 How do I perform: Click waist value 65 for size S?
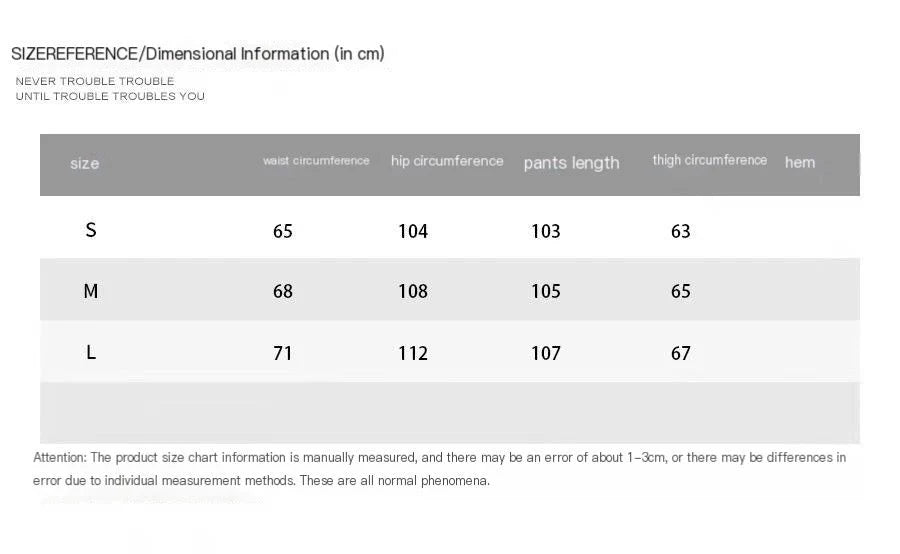(282, 231)
